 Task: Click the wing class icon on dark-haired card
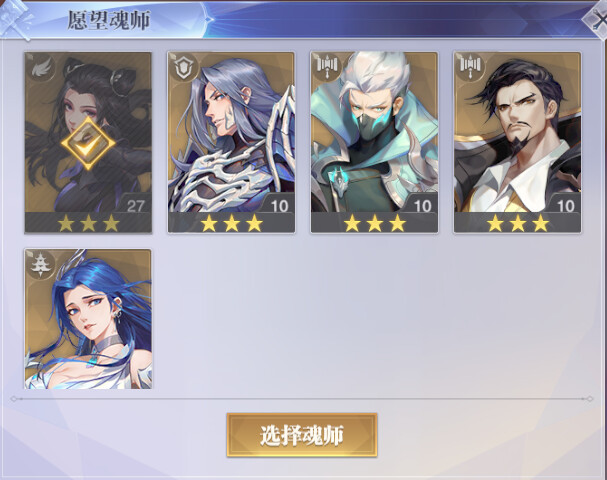coord(41,68)
